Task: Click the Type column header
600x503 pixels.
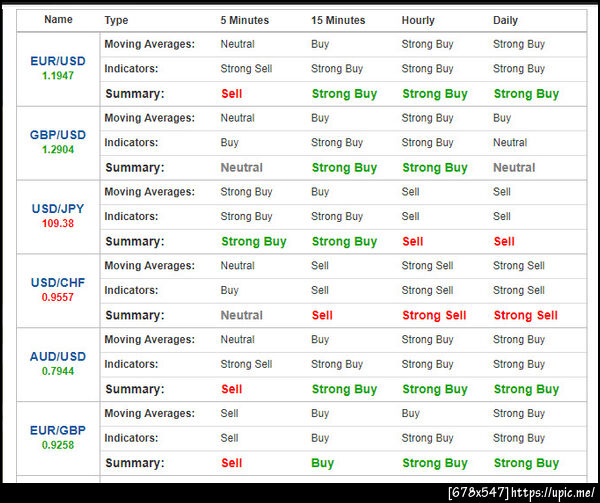Action: [x=116, y=20]
